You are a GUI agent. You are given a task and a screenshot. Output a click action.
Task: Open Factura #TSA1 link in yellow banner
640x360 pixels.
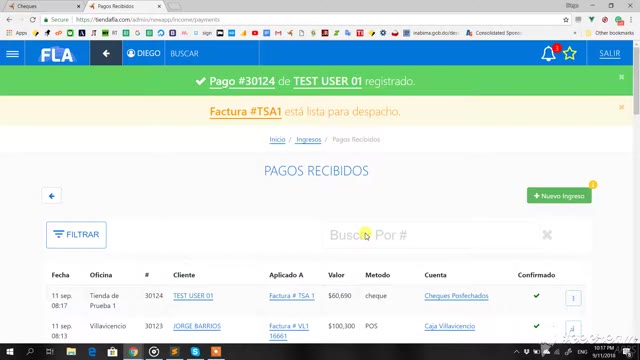point(245,111)
